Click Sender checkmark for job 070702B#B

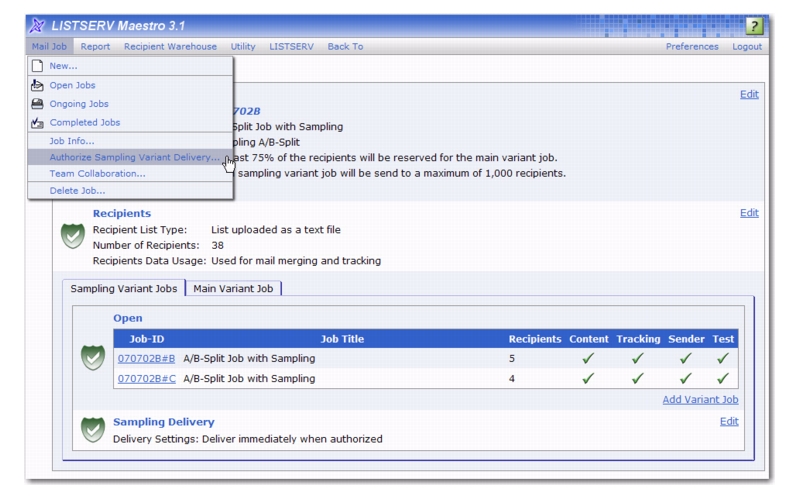[x=685, y=359]
